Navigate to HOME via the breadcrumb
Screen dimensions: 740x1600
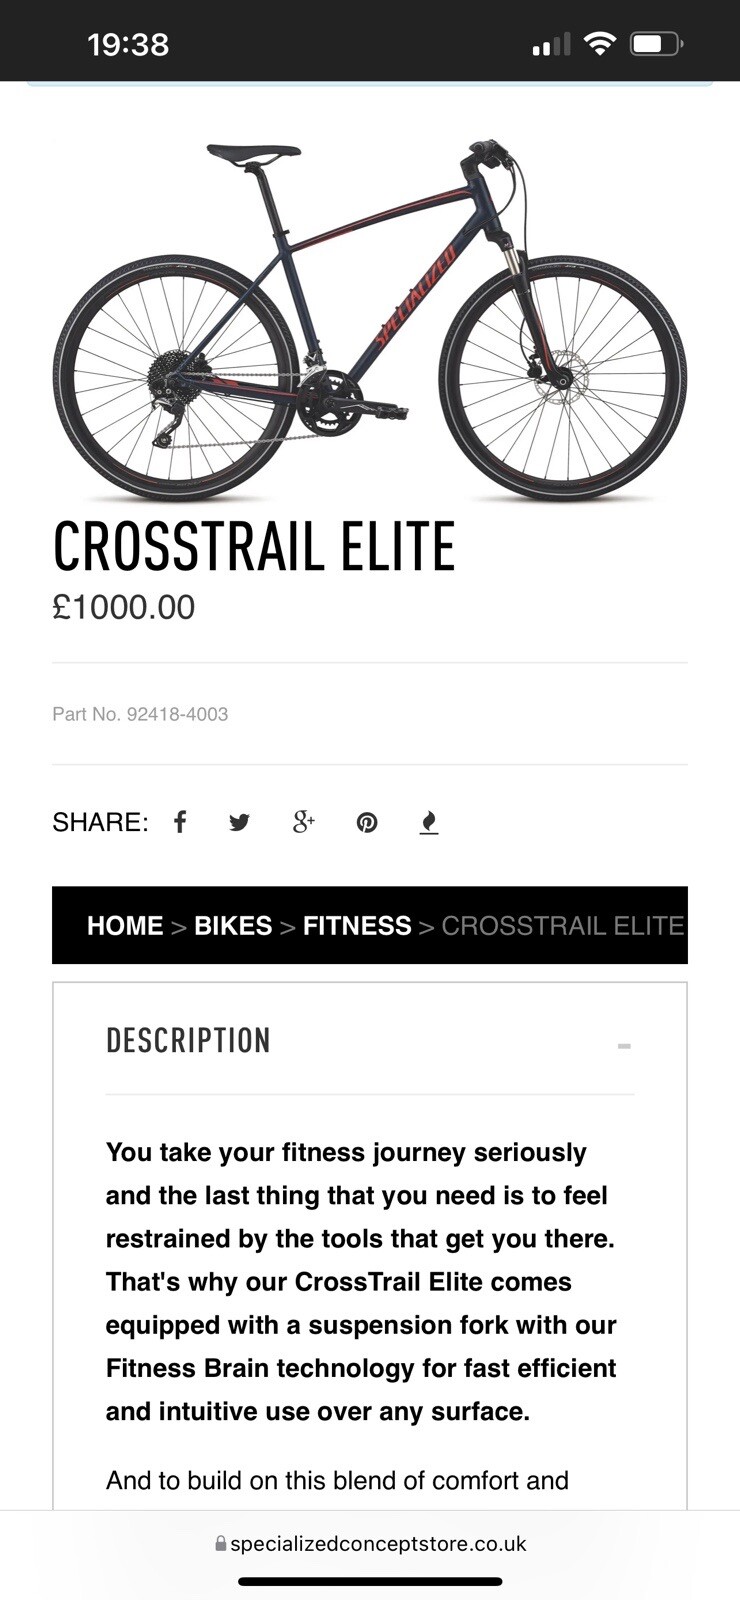125,925
